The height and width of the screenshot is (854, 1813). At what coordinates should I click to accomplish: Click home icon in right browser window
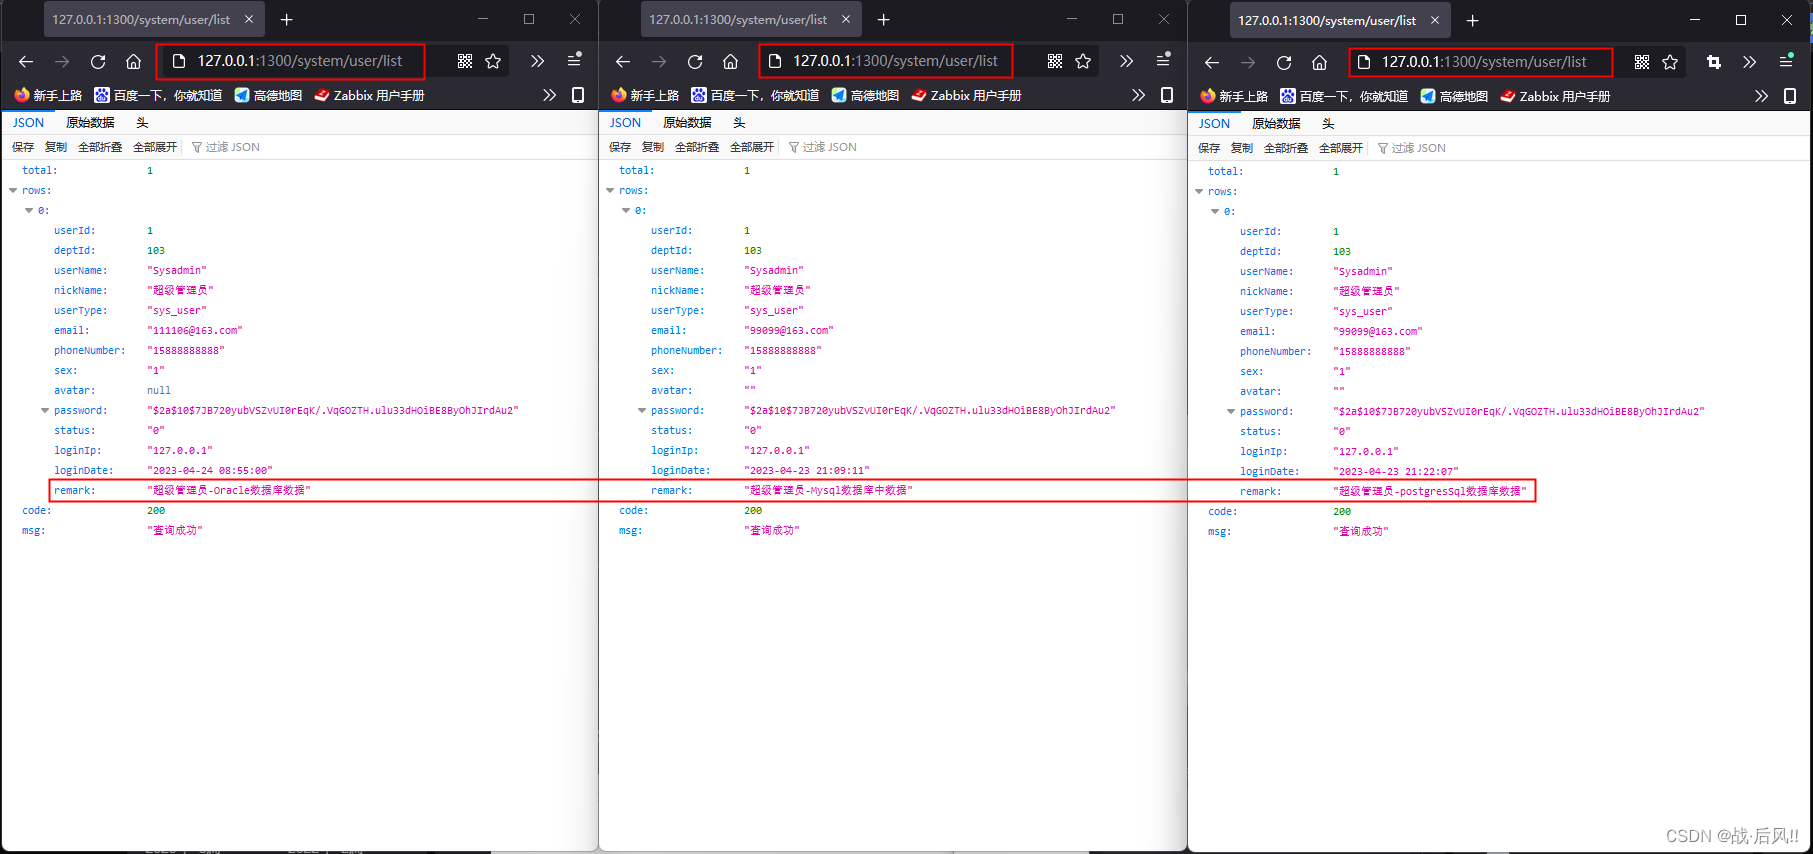coord(1319,63)
